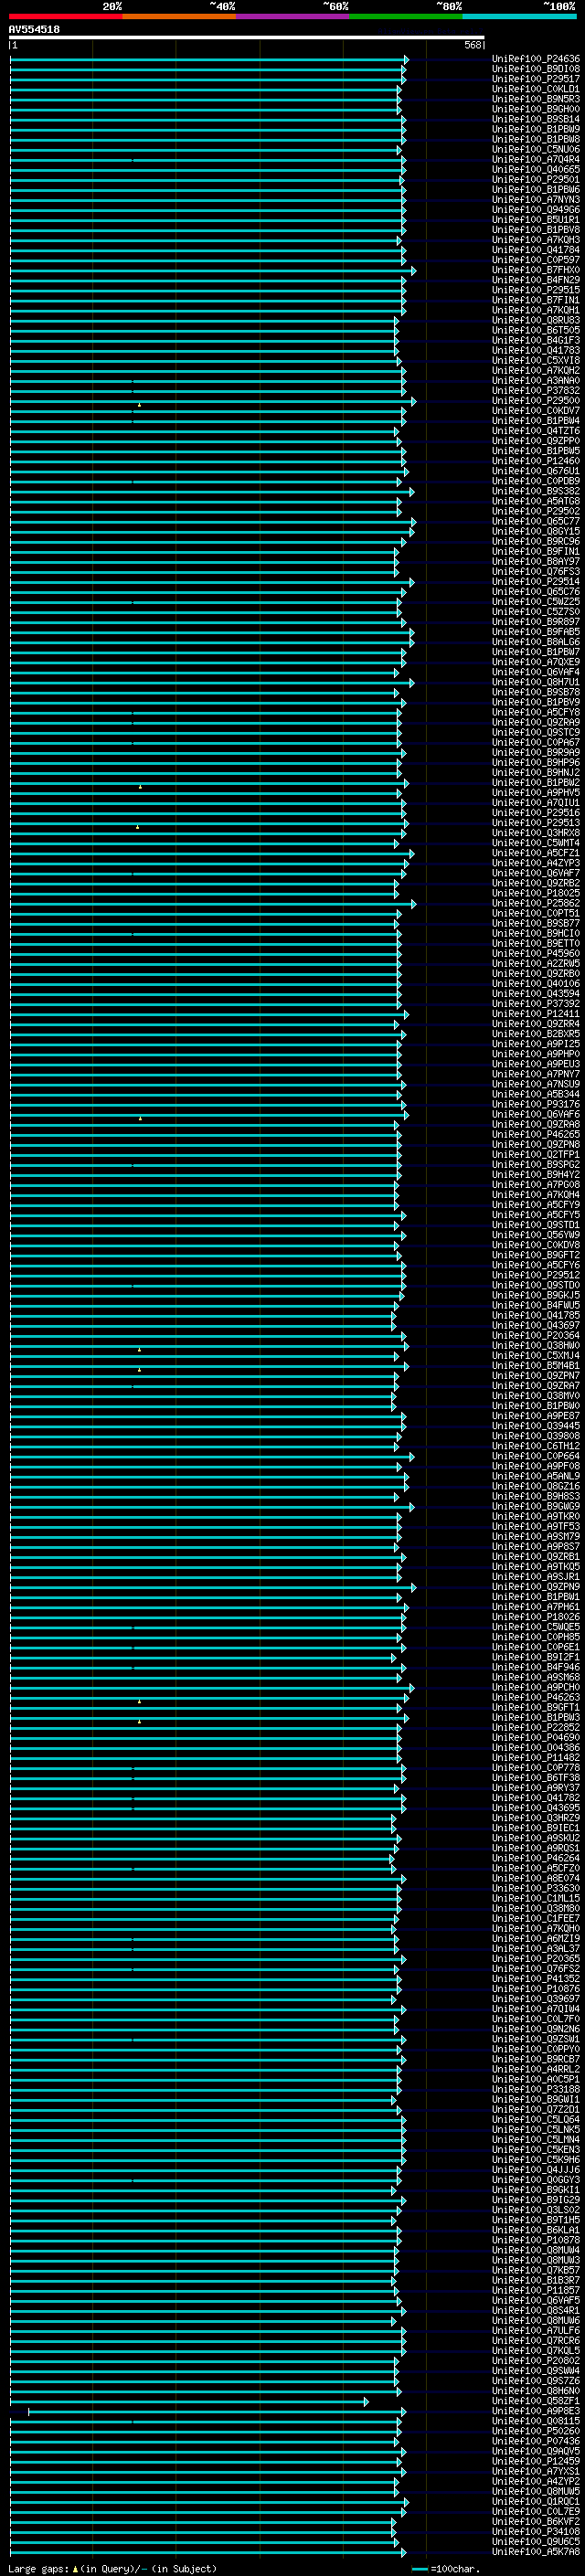Viewport: 585px width, 2576px height.
Task: Click UniRef100_Q40665 label
Action: [x=536, y=170]
